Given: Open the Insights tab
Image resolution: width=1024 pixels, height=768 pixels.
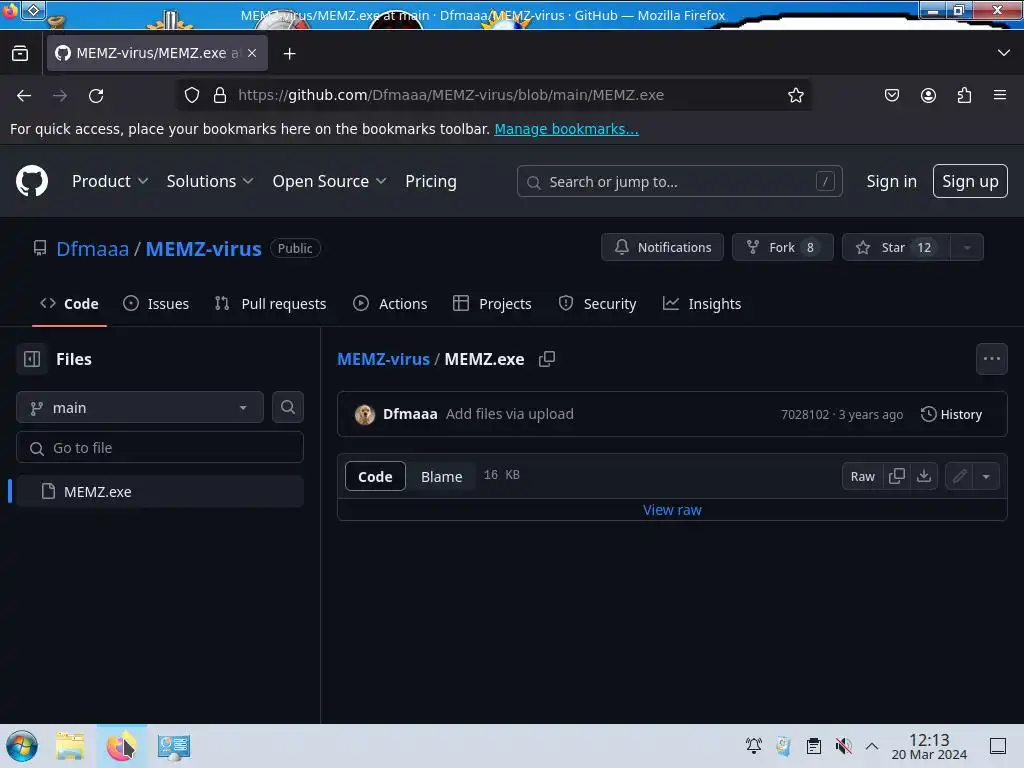Looking at the screenshot, I should point(702,304).
